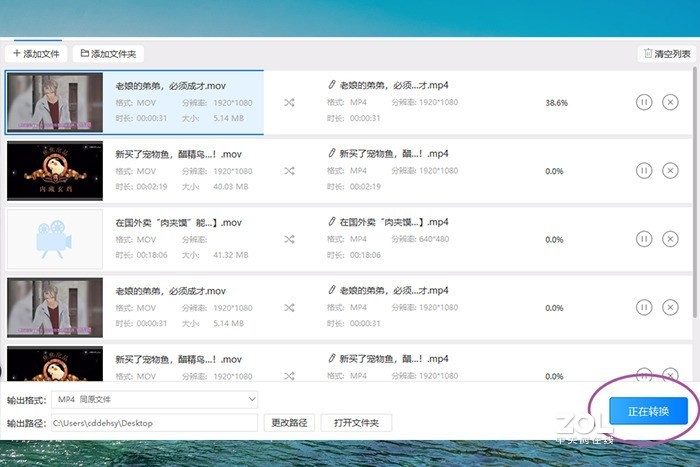The height and width of the screenshot is (467, 700).
Task: Pause the 新买了宠物鱼 file lasting 00:02:19
Action: pyautogui.click(x=644, y=171)
